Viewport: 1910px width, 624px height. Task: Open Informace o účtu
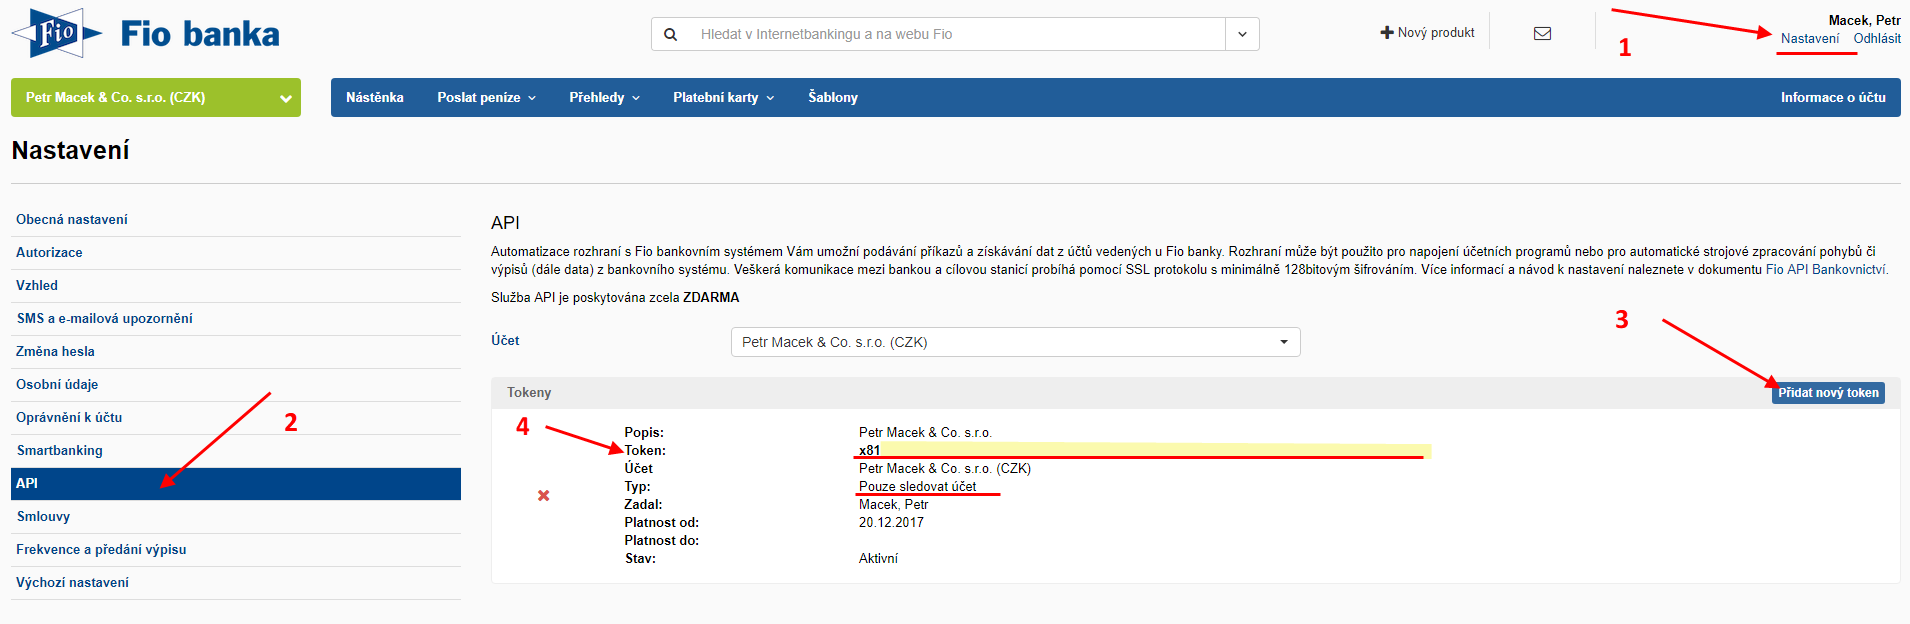1832,98
